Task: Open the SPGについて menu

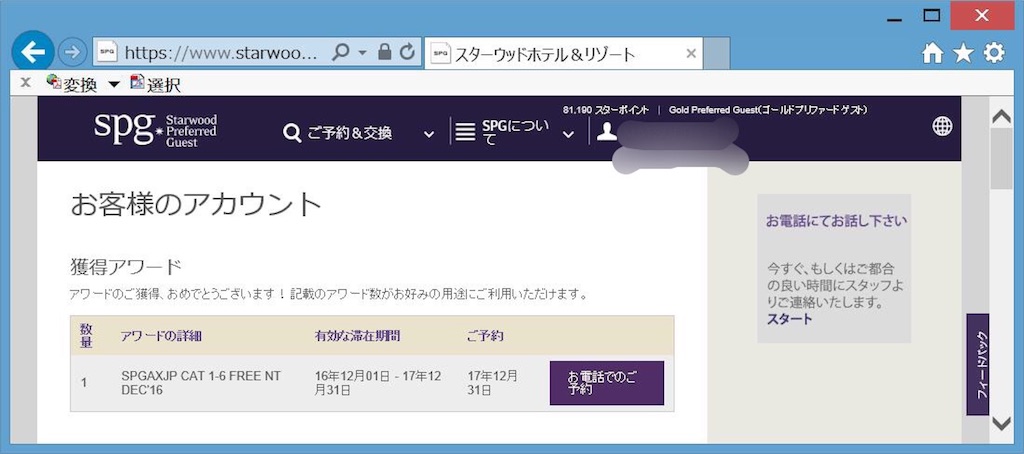Action: click(514, 133)
